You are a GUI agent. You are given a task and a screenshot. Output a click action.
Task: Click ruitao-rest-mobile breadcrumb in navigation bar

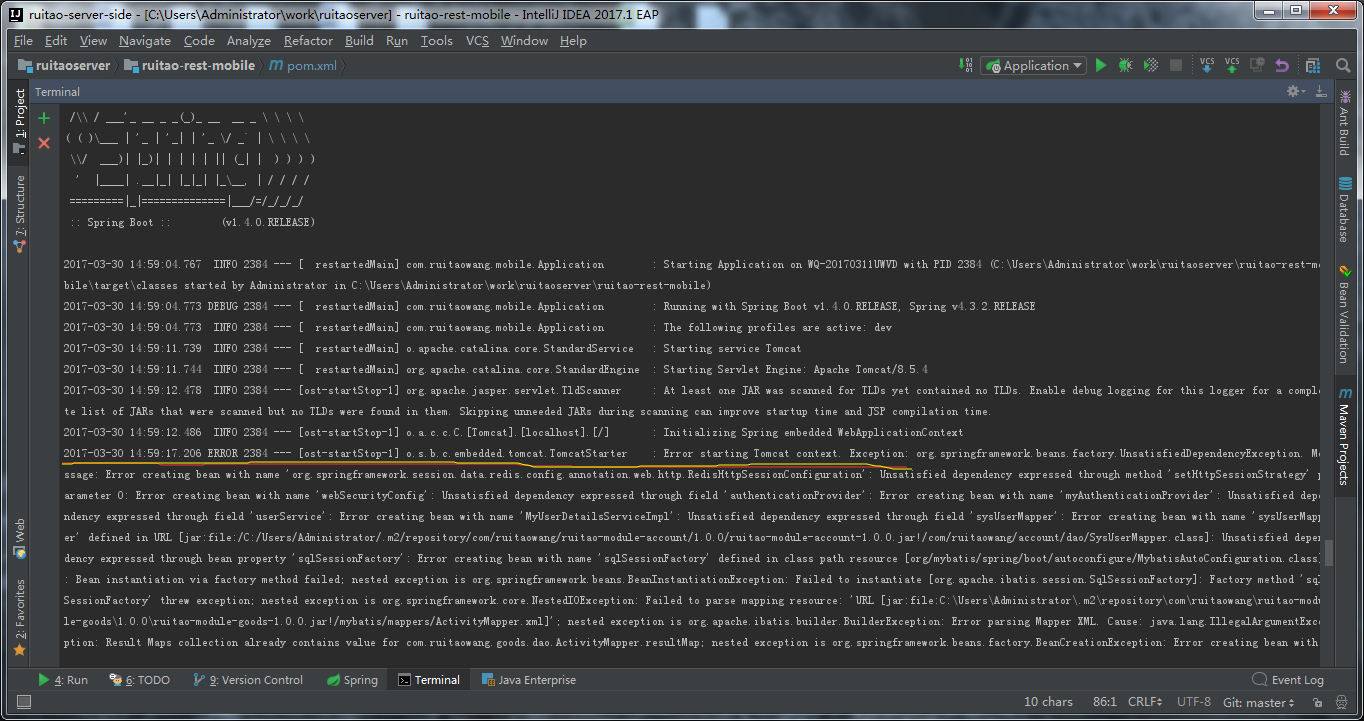pos(188,66)
